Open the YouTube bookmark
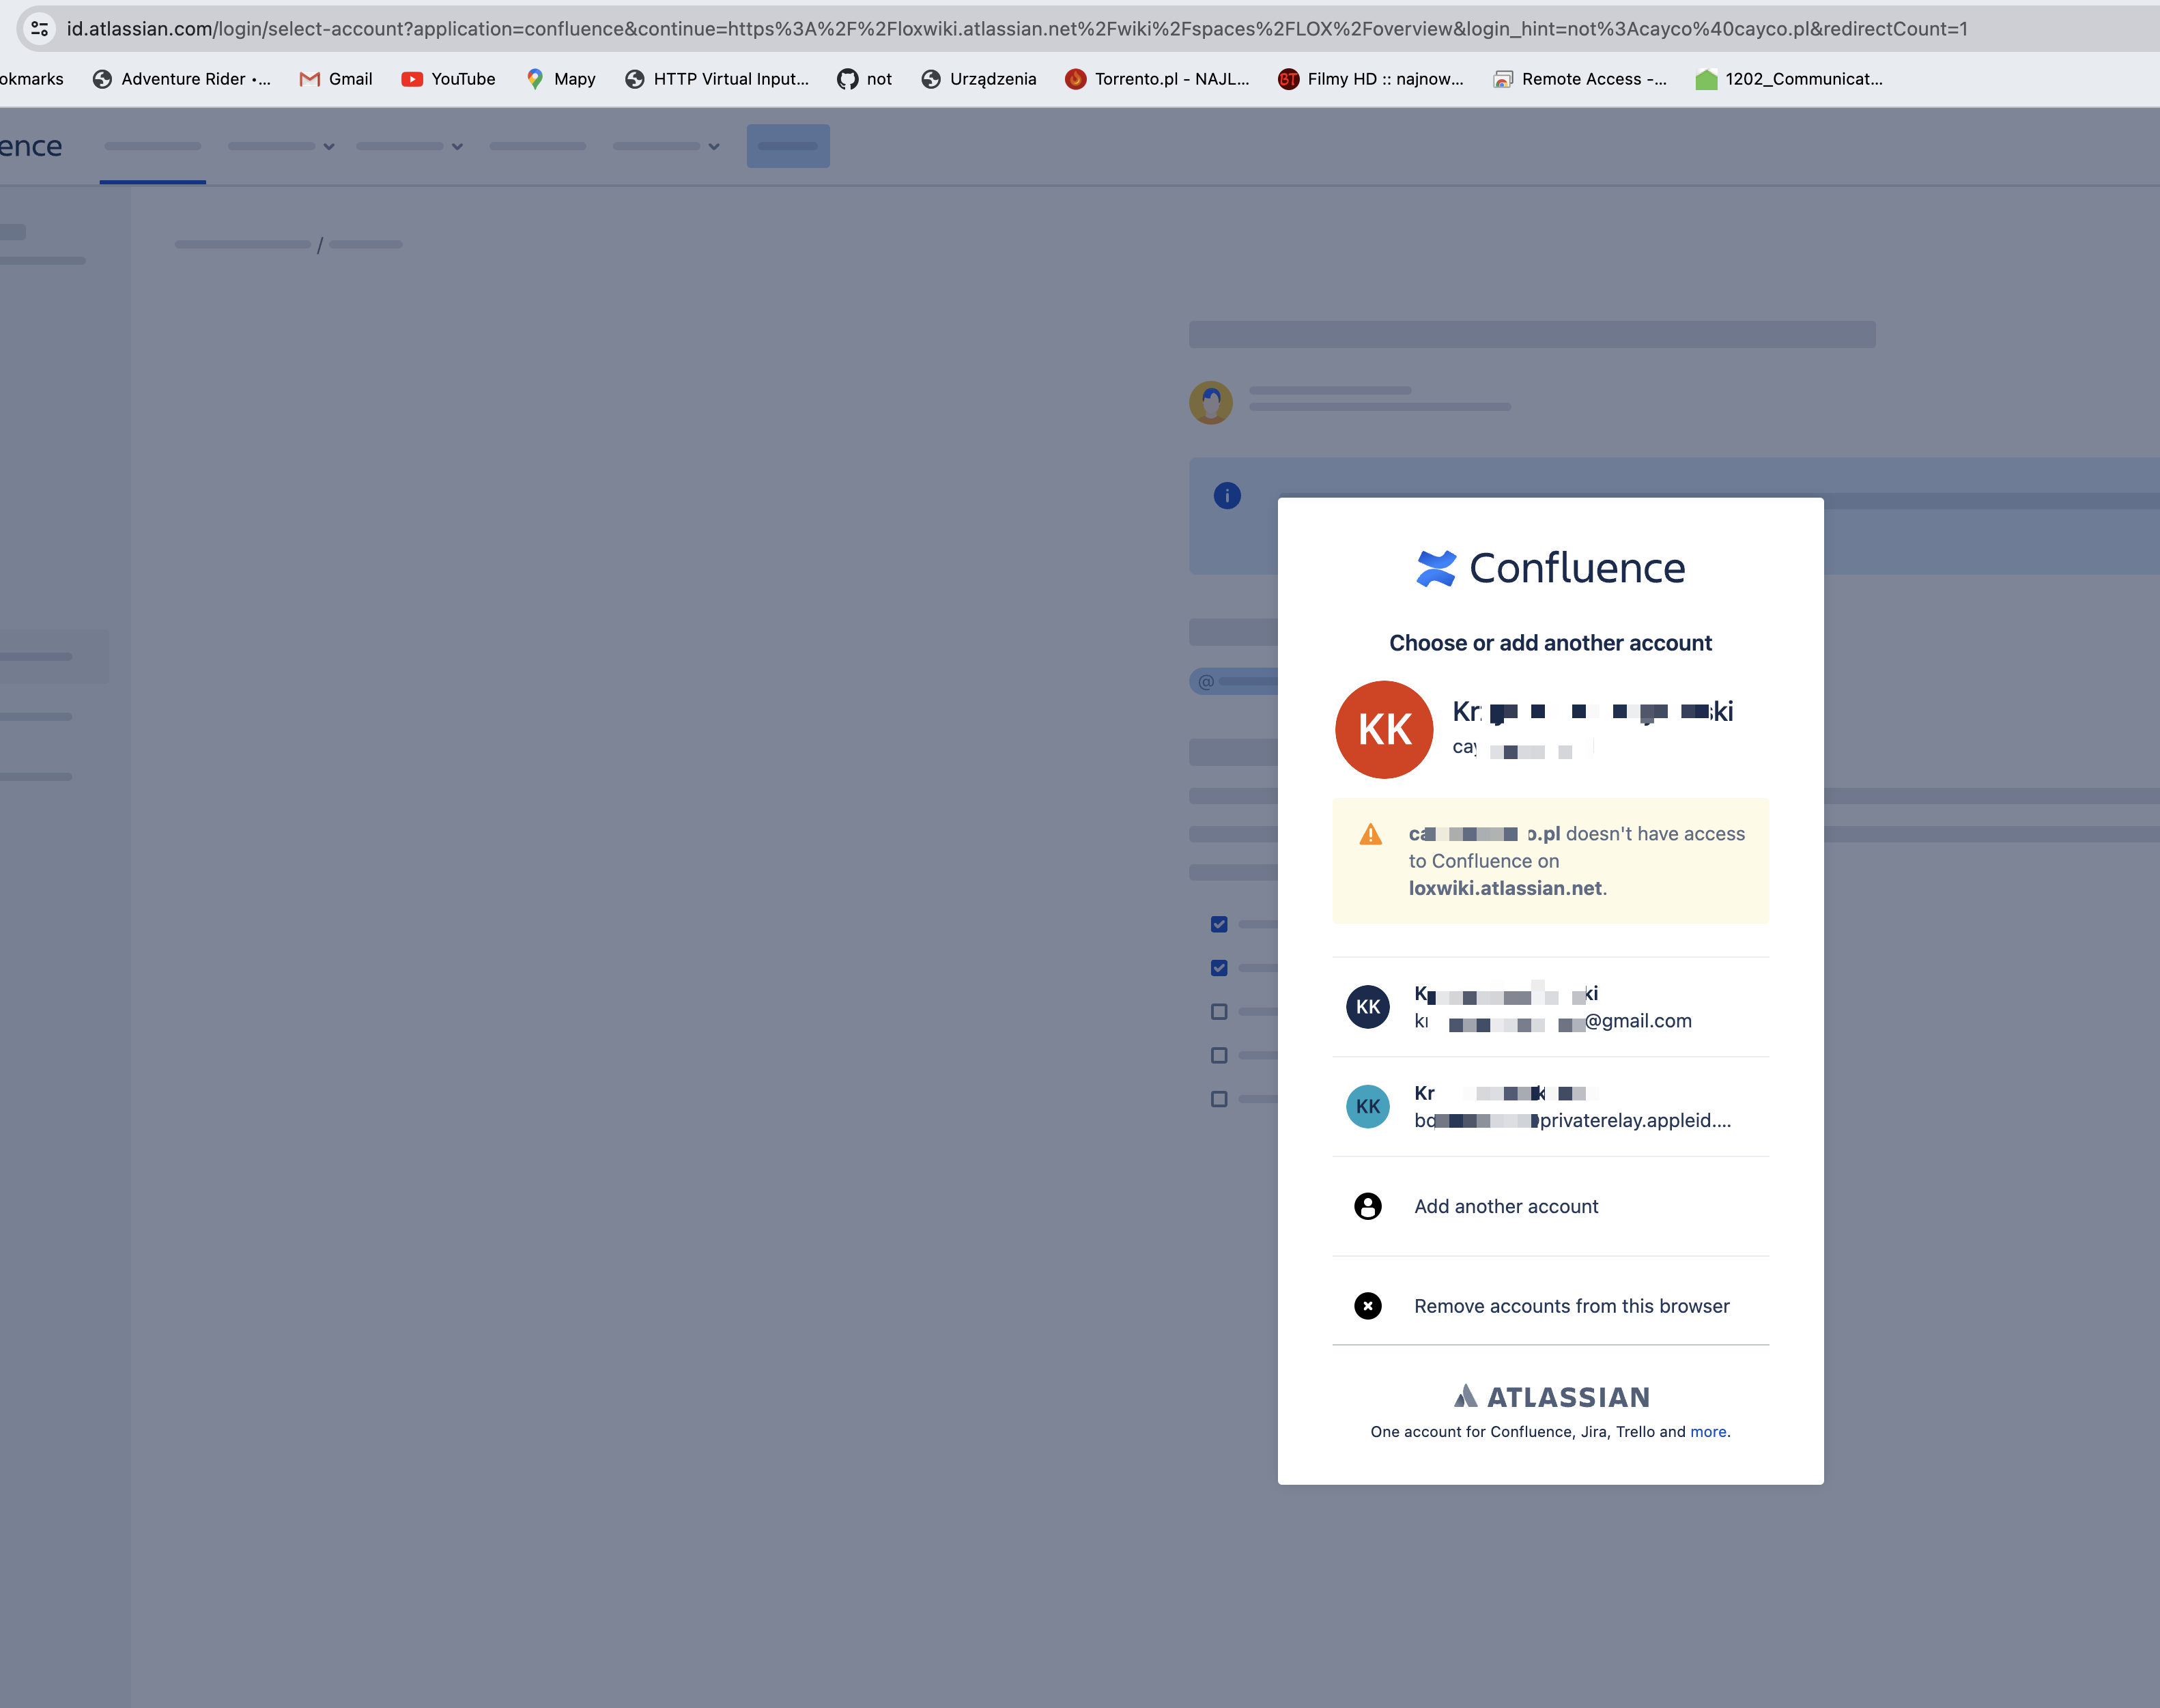Screen dimensions: 2160x1708 (x=448, y=79)
